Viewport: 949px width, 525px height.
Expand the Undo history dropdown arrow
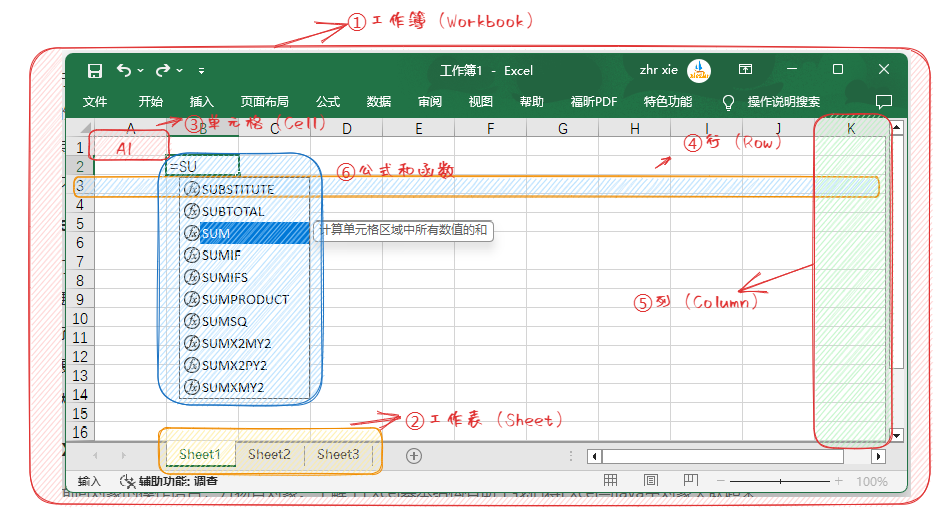(141, 71)
